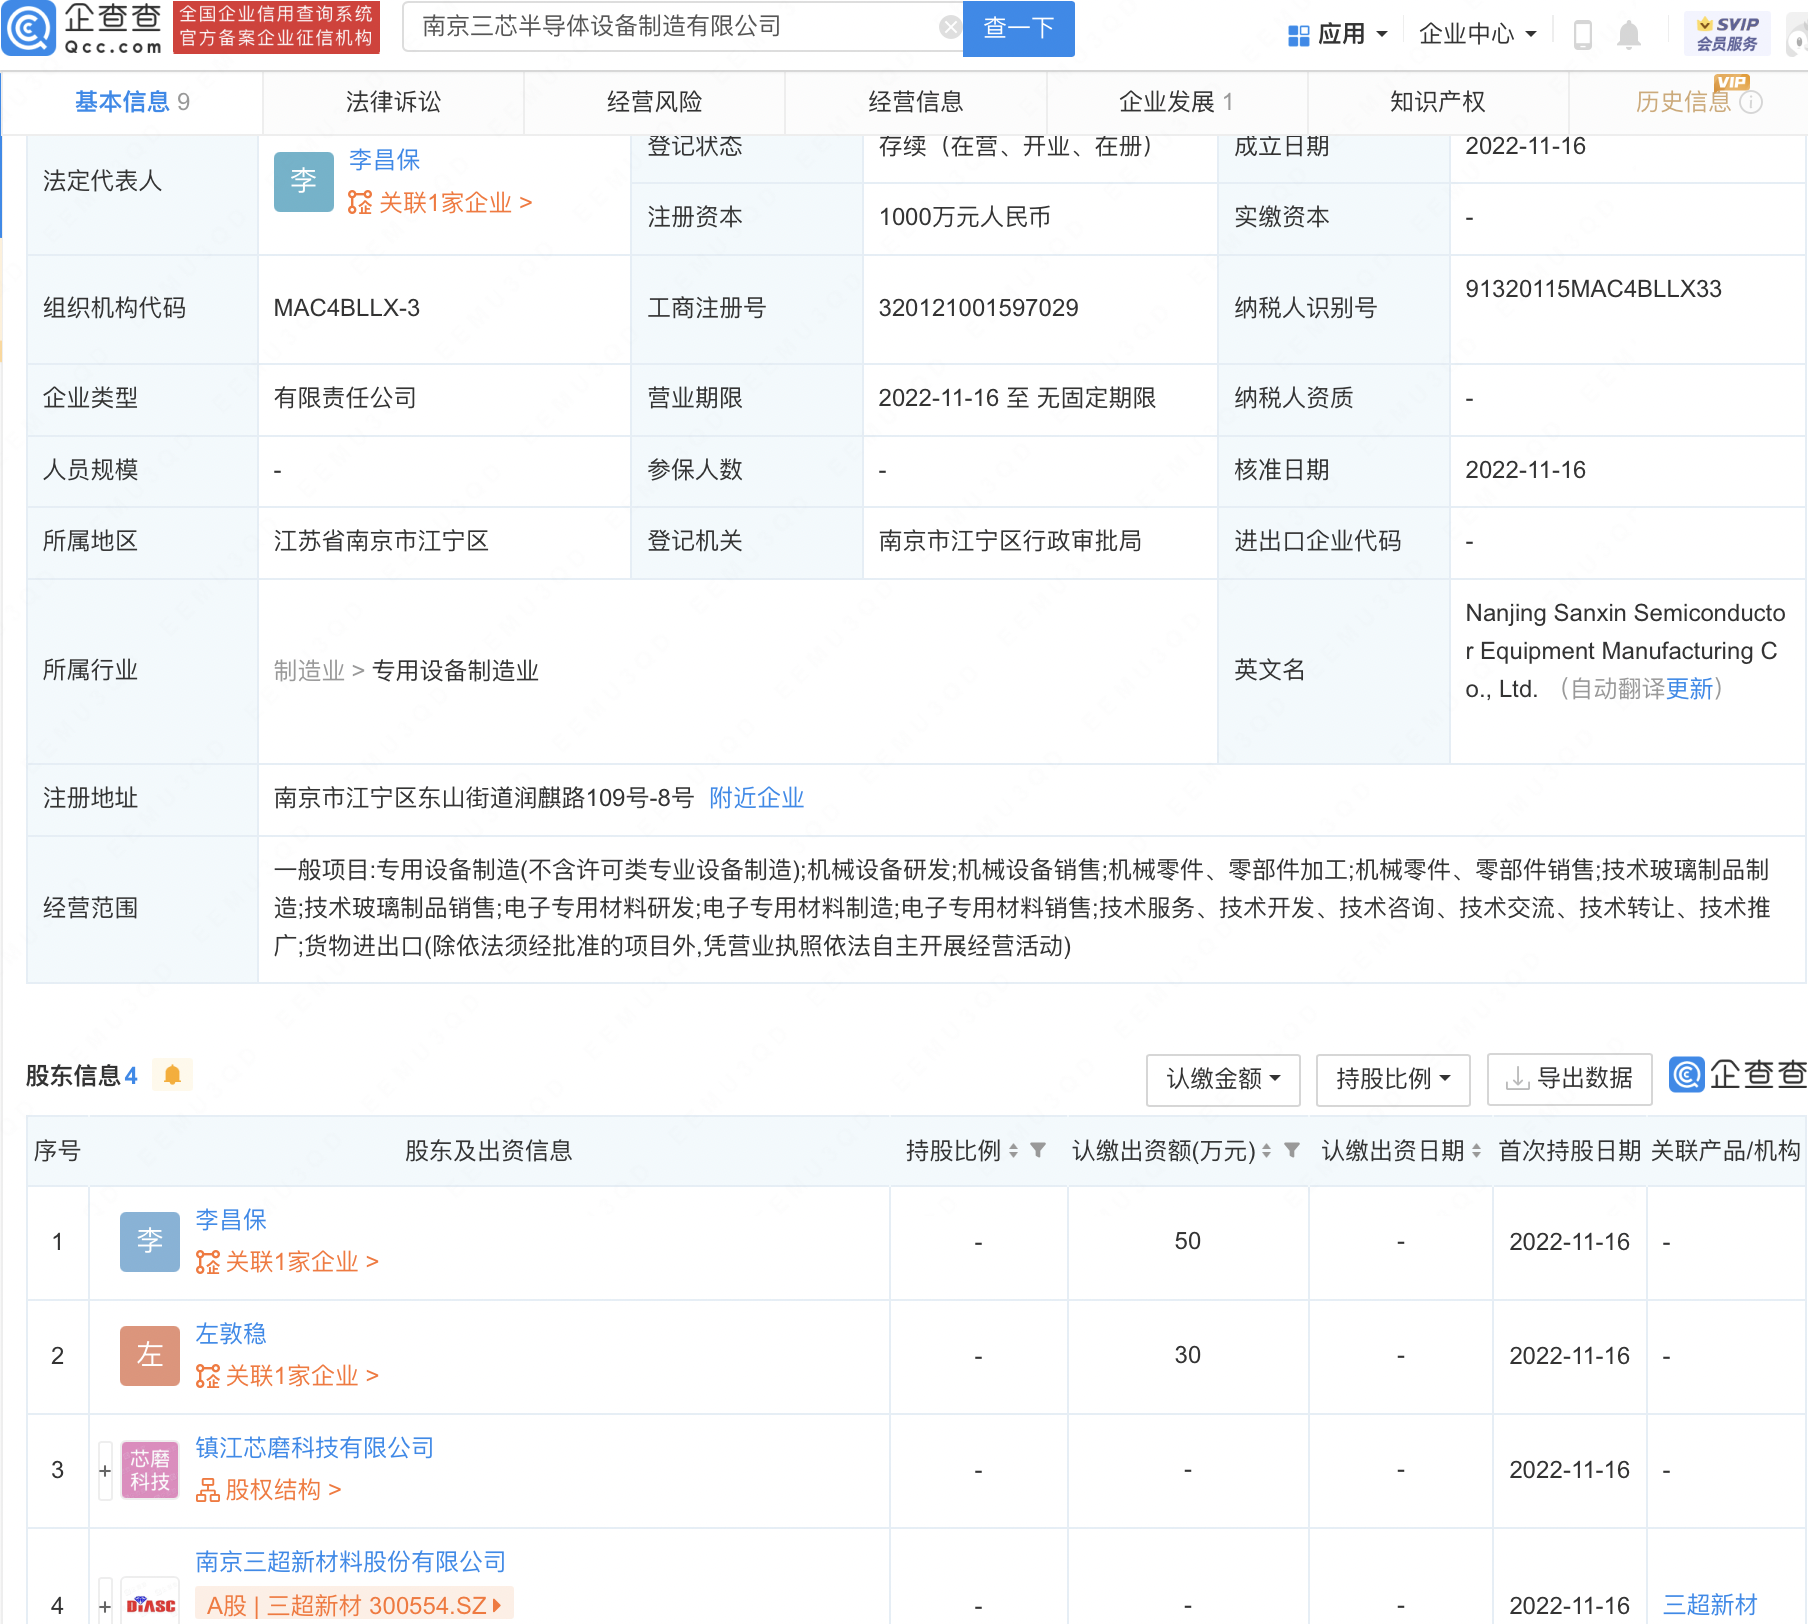Open 南京三超新材料股份有限公司 link
Image resolution: width=1808 pixels, height=1624 pixels.
click(x=351, y=1562)
